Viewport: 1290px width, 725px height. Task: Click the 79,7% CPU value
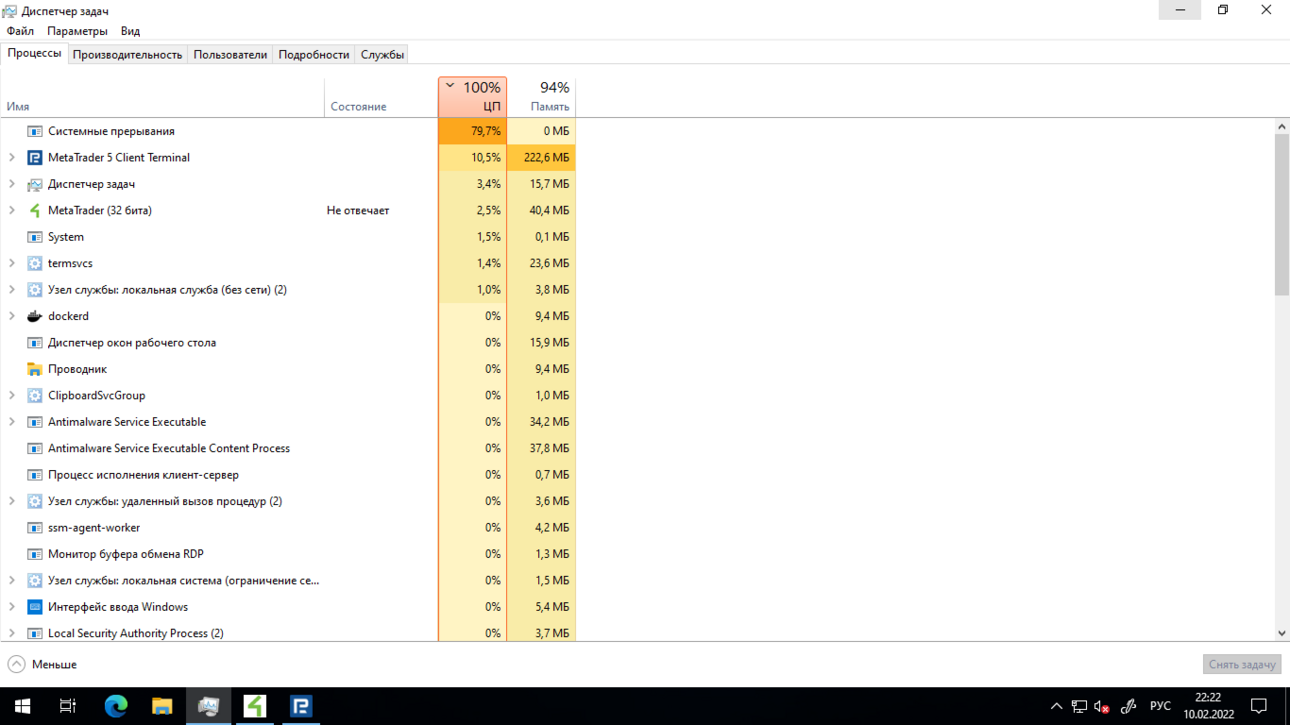click(485, 131)
